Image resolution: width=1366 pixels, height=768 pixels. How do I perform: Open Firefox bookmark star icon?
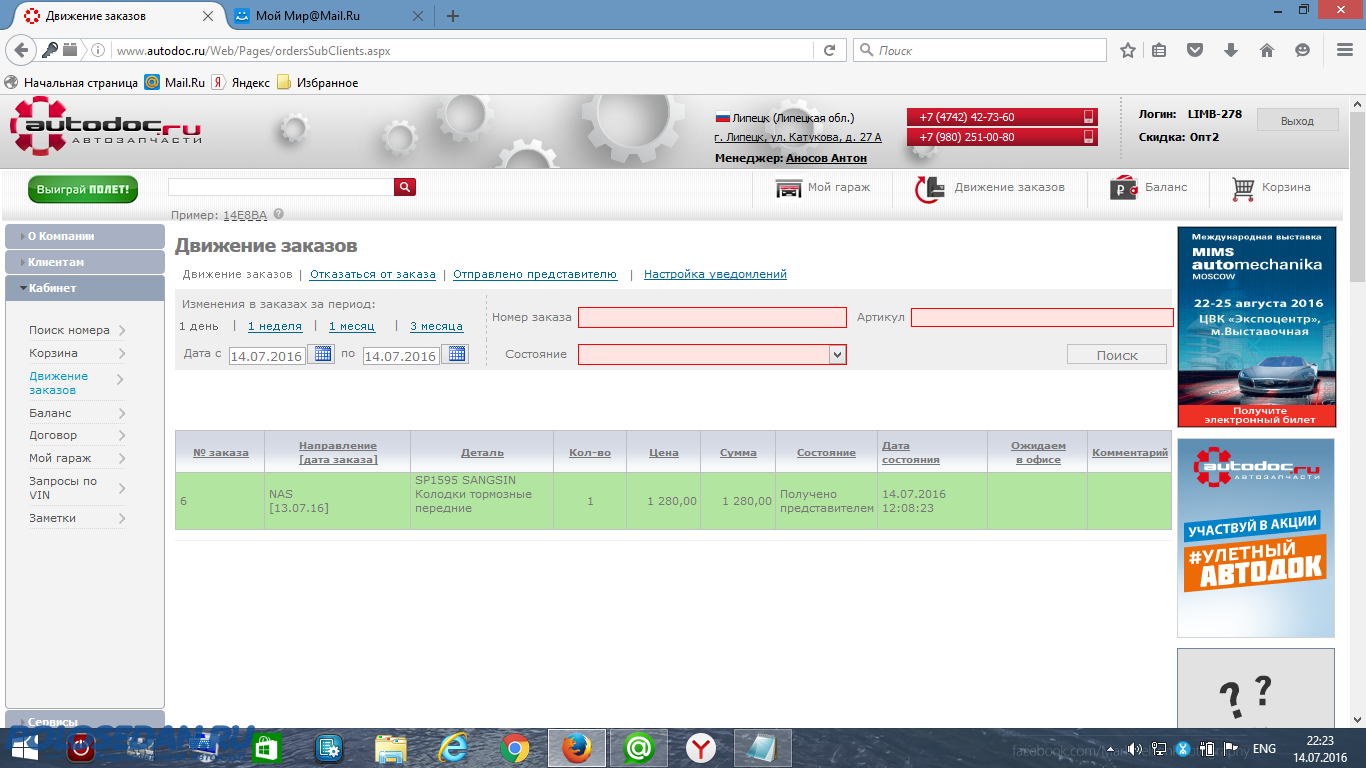[1128, 50]
